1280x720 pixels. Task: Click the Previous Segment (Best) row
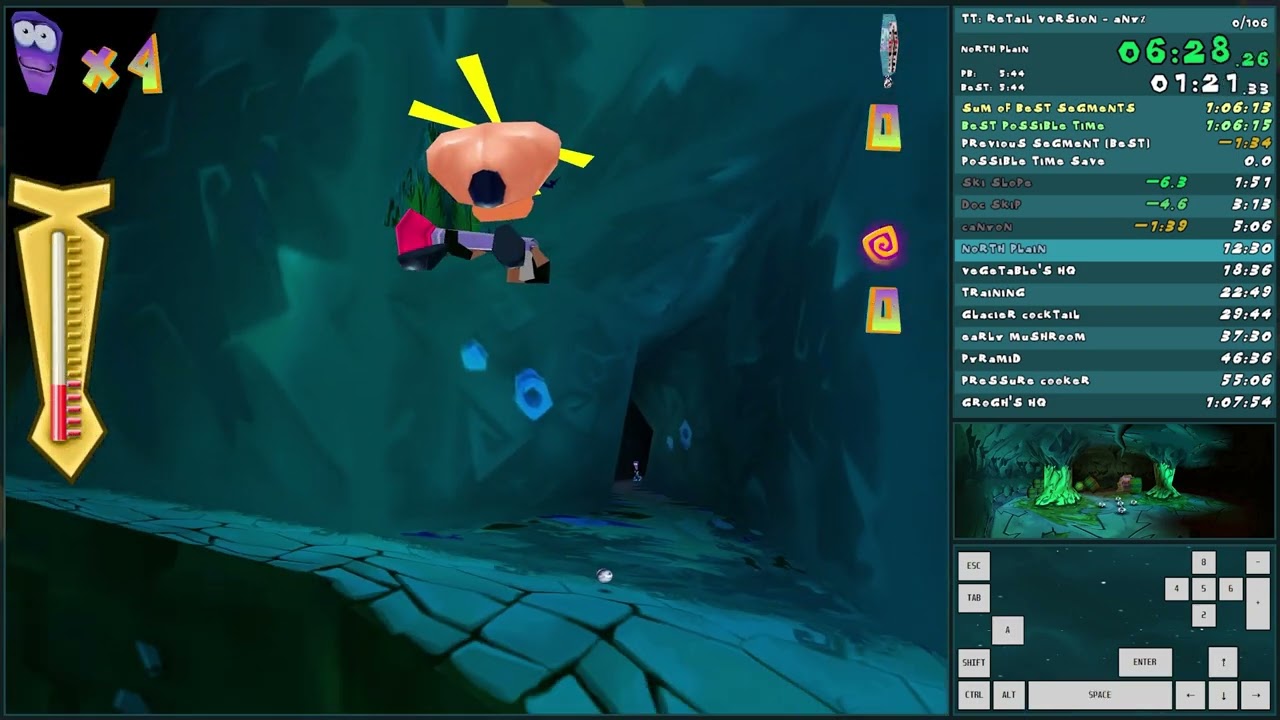tap(1113, 143)
